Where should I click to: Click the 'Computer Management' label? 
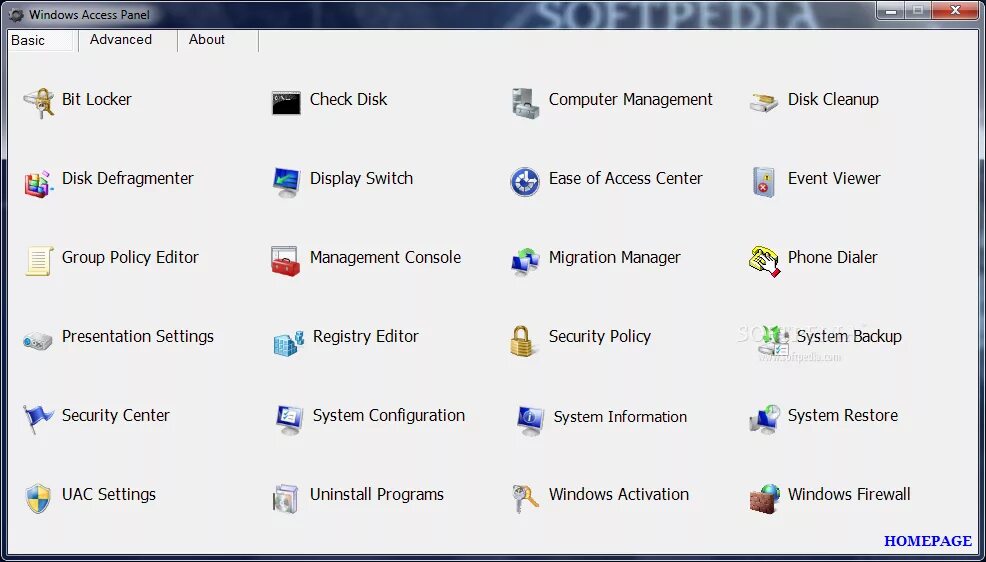click(x=631, y=100)
